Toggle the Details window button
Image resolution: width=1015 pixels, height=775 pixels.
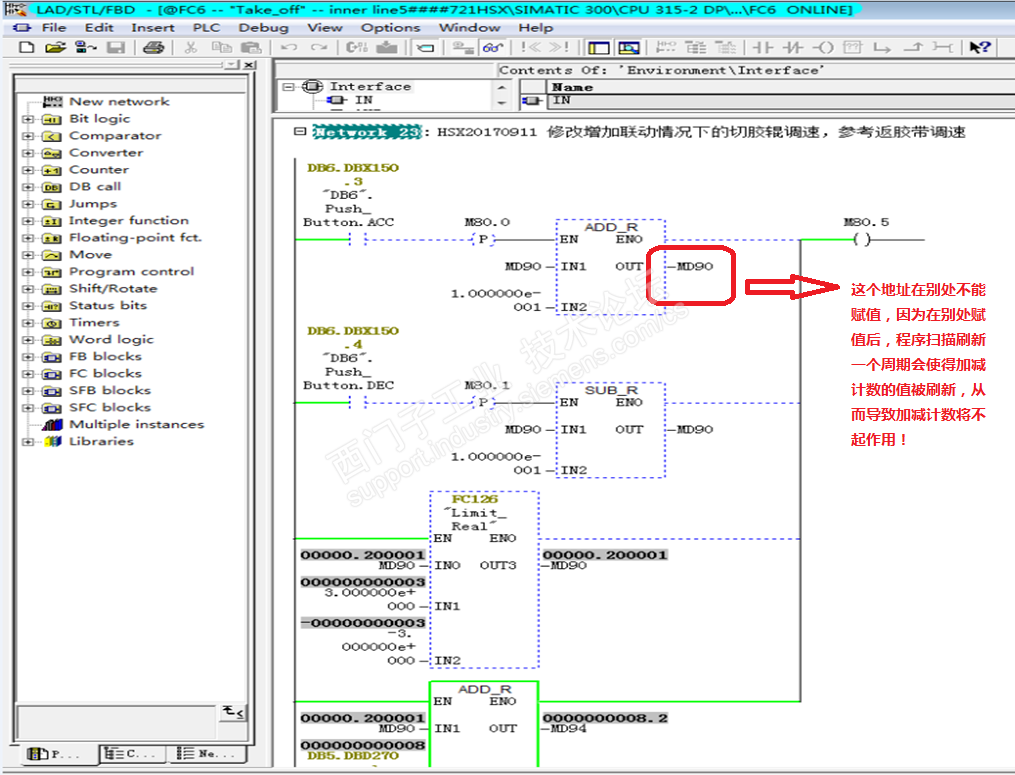(629, 47)
